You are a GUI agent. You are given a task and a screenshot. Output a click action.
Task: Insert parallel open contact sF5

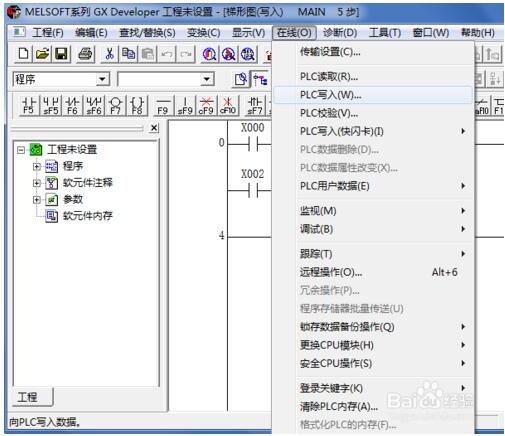(x=50, y=105)
